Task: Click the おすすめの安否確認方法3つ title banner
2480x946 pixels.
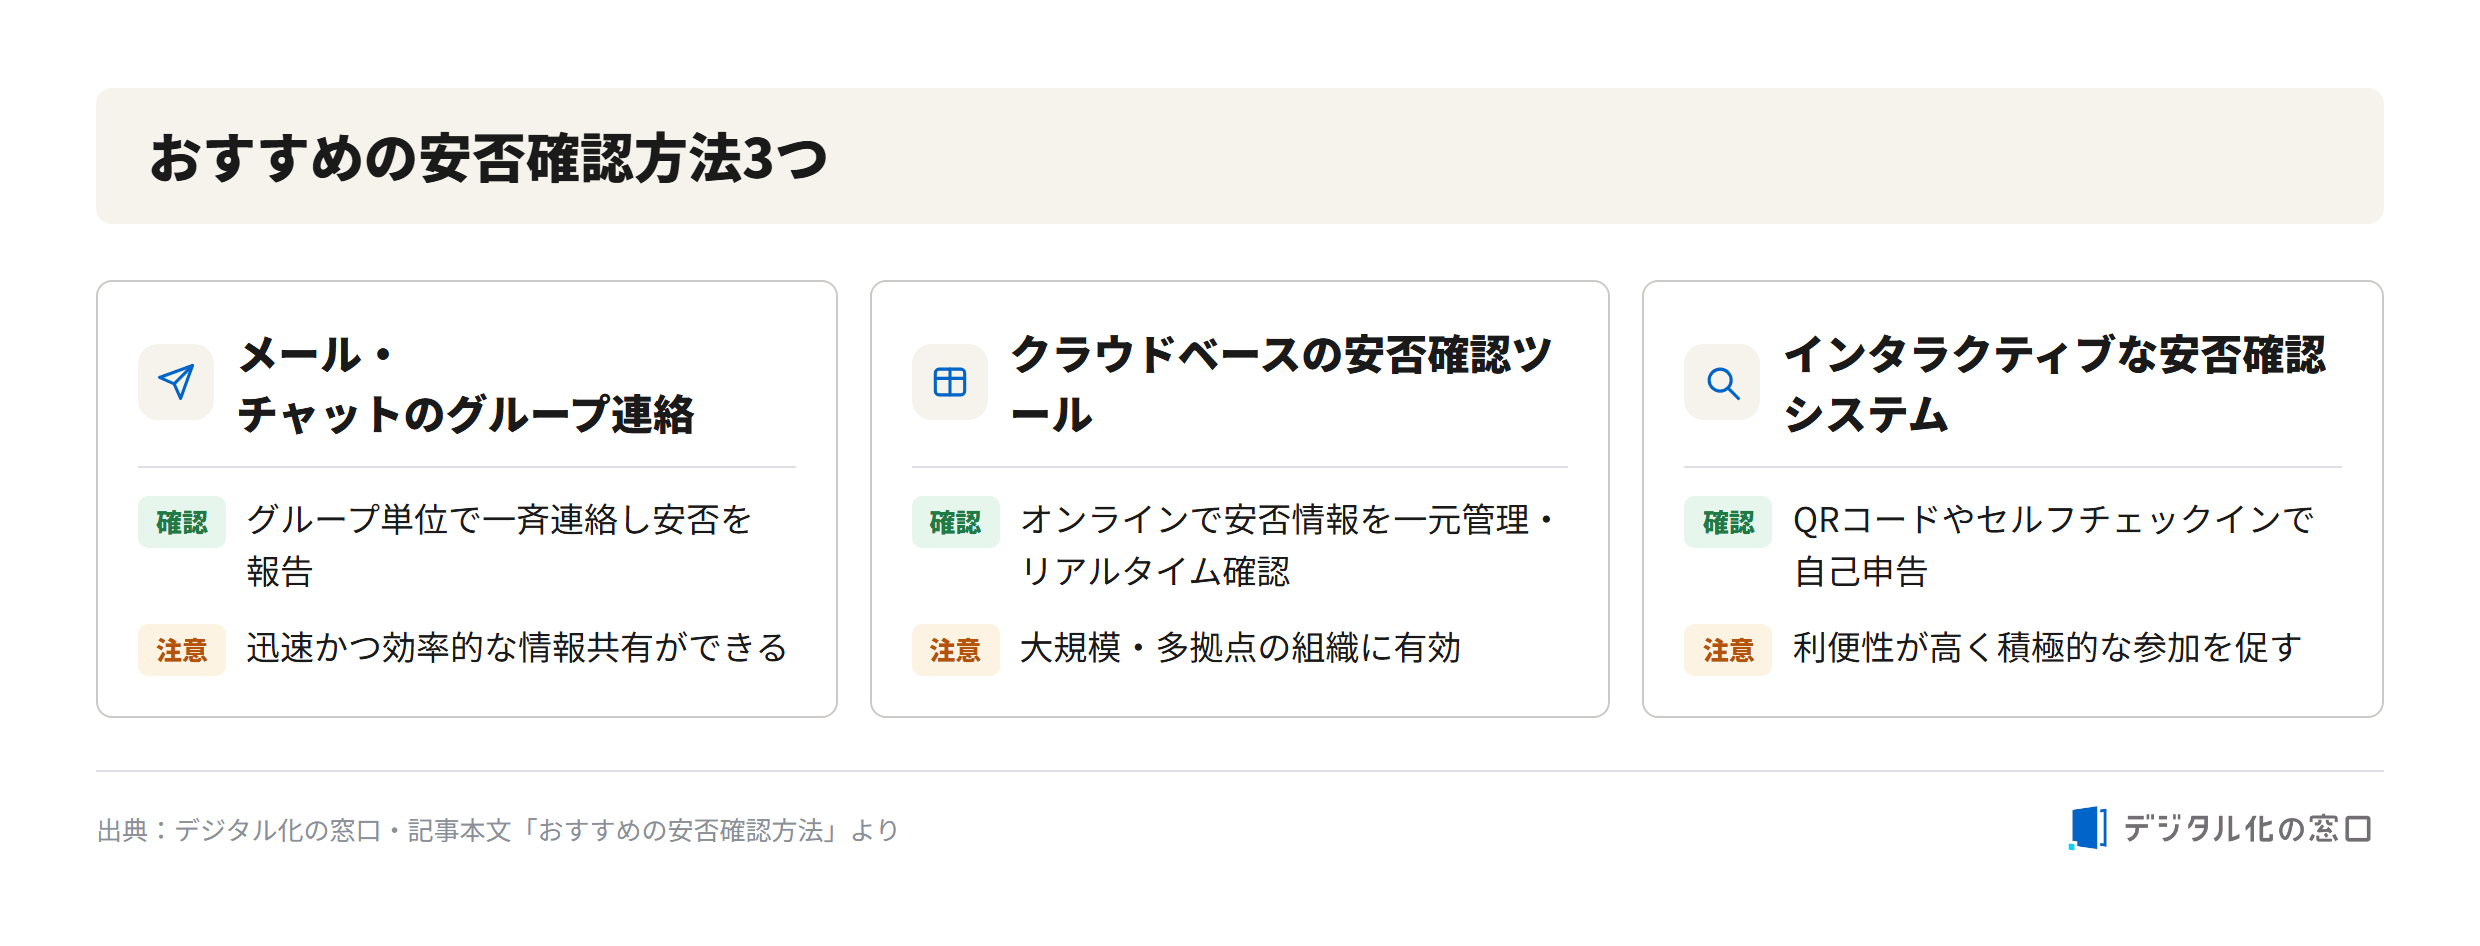Action: pos(1240,156)
